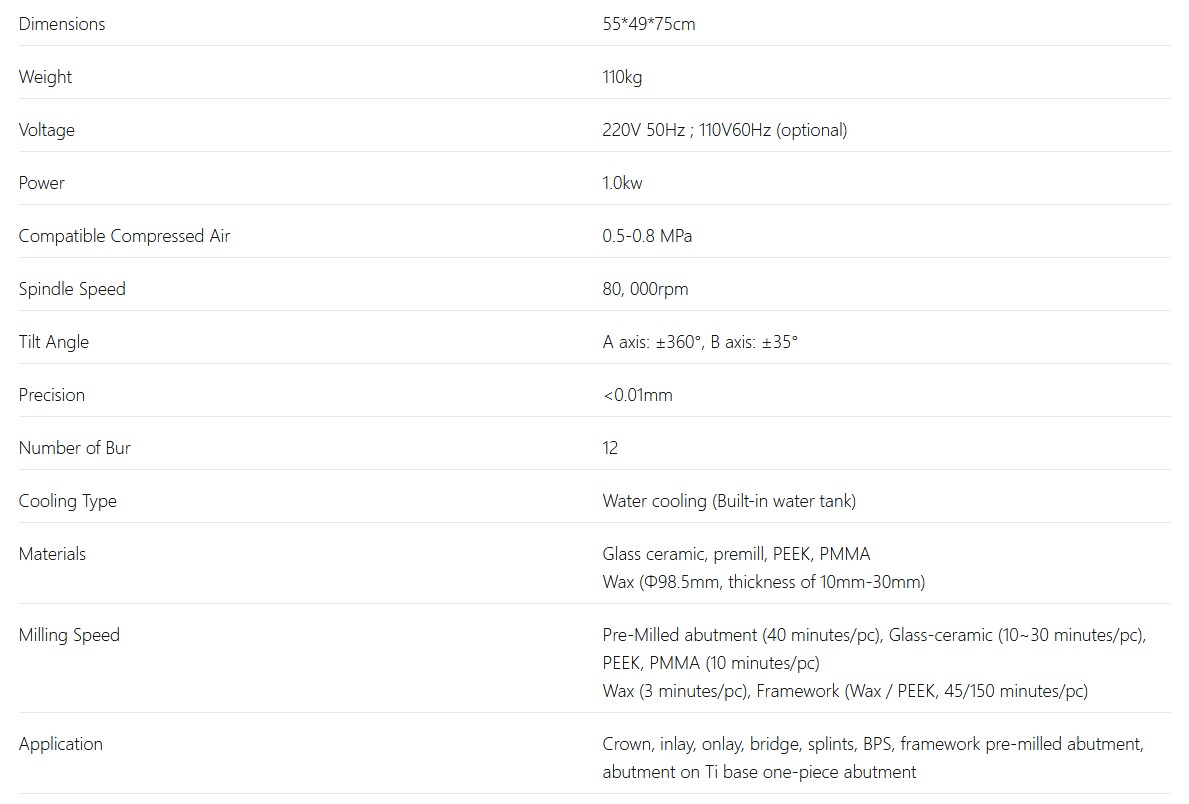The image size is (1189, 804).
Task: Select the 0.5-0.8 MPa value
Action: (x=647, y=236)
